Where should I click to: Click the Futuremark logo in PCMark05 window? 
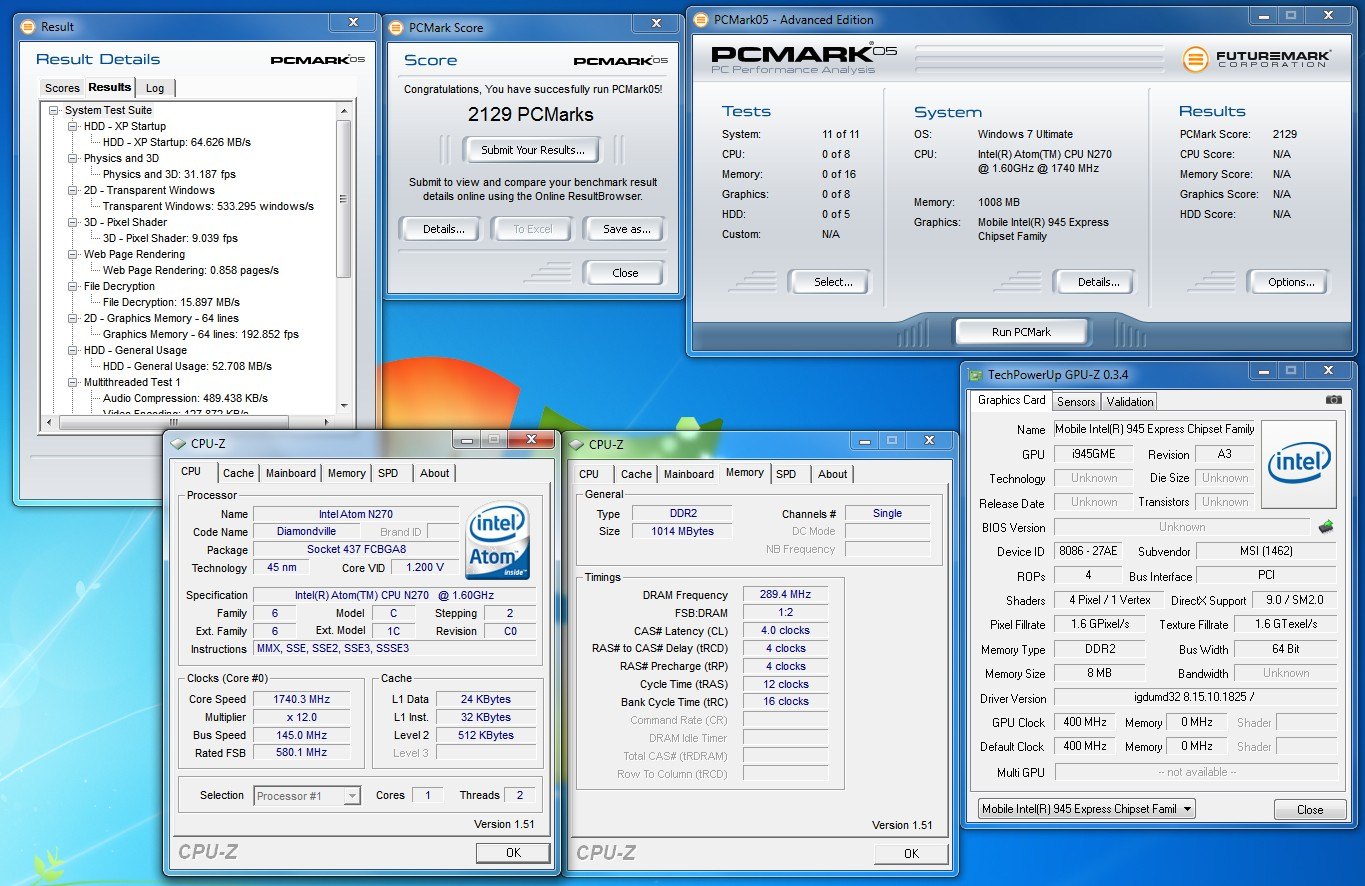click(x=1256, y=59)
